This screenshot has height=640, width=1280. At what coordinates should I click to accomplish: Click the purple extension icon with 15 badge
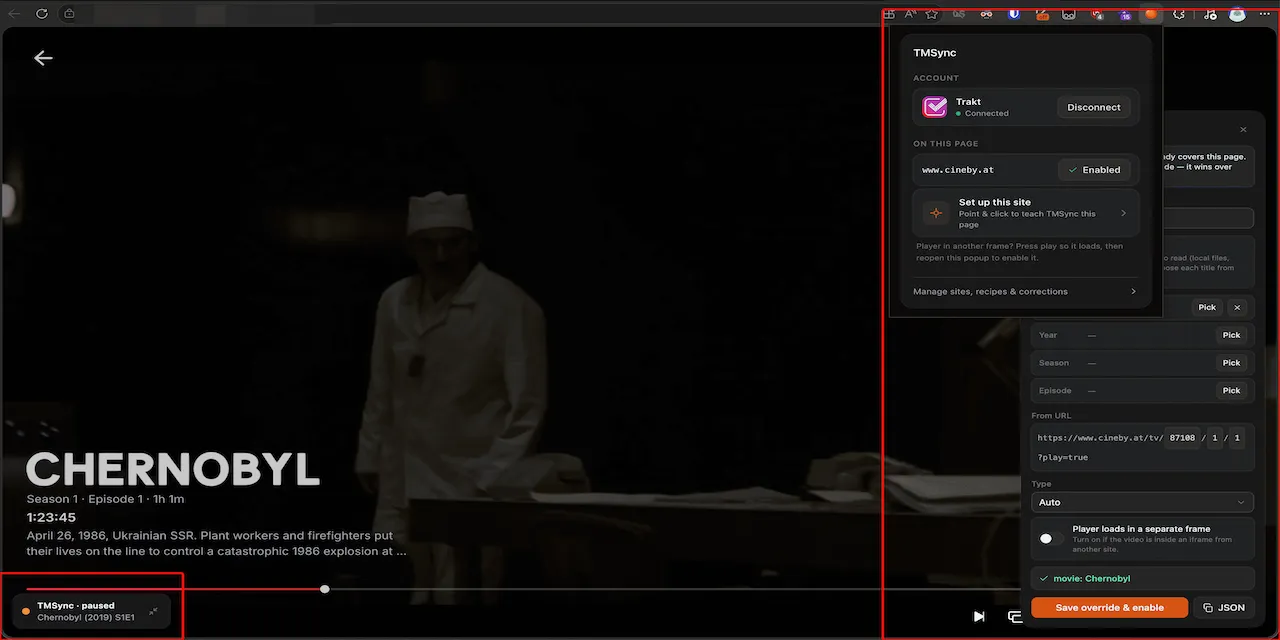coord(1125,15)
